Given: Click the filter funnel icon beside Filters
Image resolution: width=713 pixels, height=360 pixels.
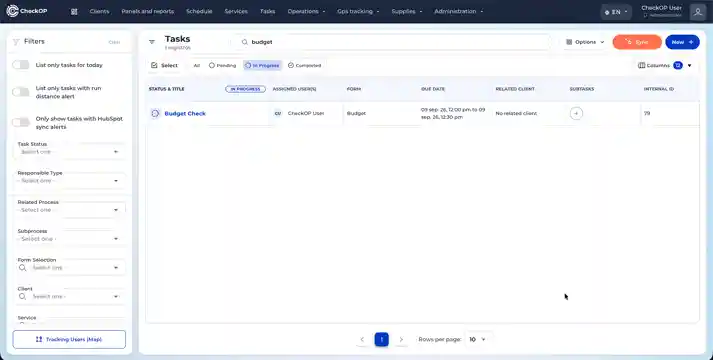Looking at the screenshot, I should click(16, 42).
